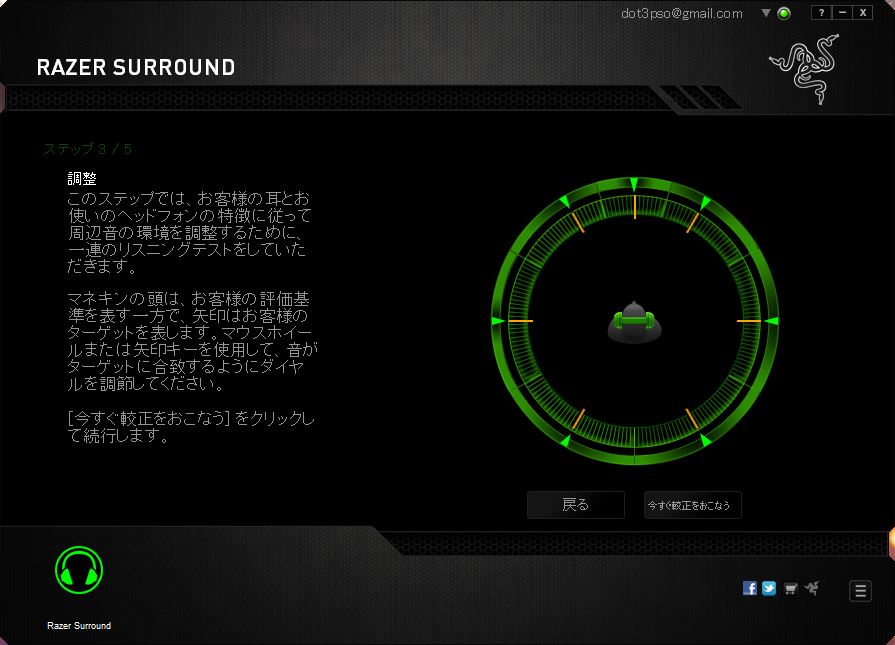Image resolution: width=895 pixels, height=645 pixels.
Task: Click the mannequin head in the dial center
Action: (634, 322)
